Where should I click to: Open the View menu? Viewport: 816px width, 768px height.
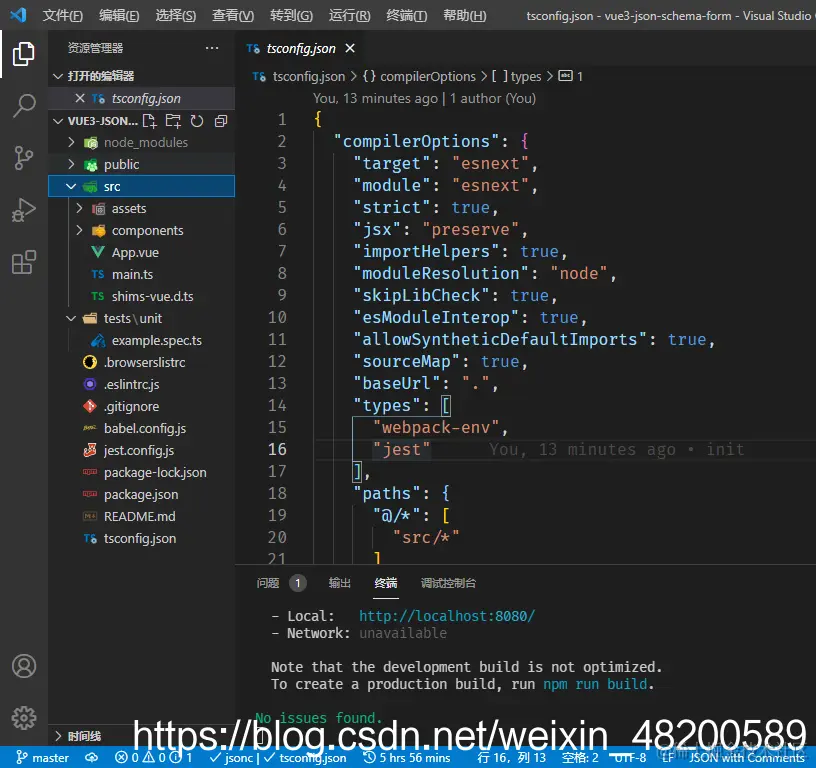click(x=233, y=16)
